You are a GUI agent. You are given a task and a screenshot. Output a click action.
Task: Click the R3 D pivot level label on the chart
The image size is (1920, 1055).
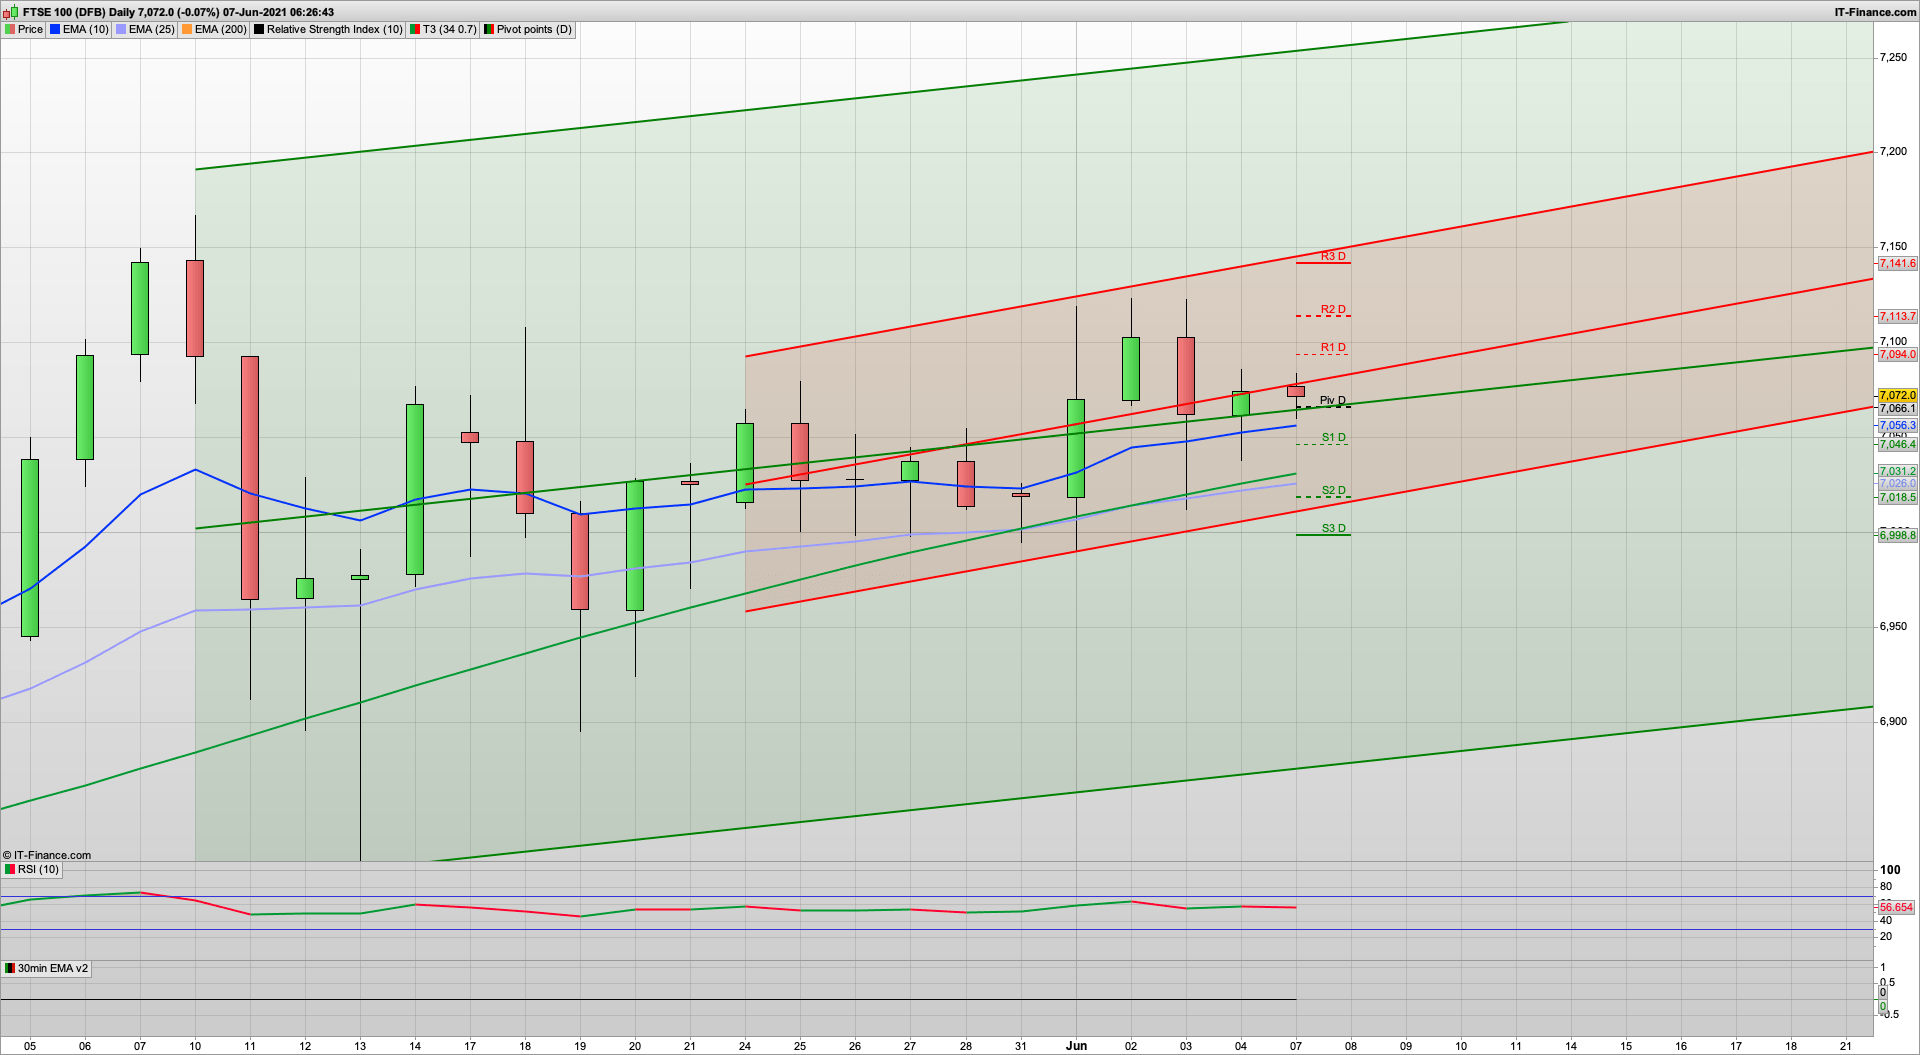[1331, 256]
